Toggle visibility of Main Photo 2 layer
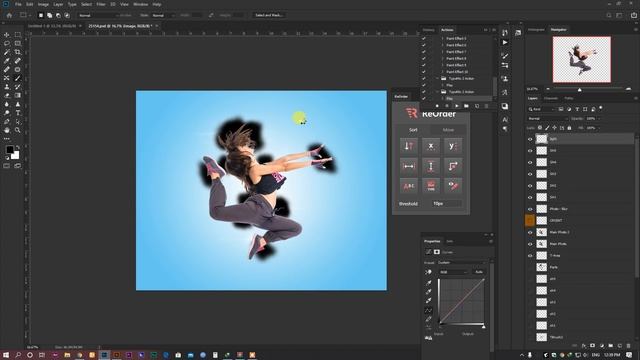Screen dimensions: 640x360 tap(530, 232)
